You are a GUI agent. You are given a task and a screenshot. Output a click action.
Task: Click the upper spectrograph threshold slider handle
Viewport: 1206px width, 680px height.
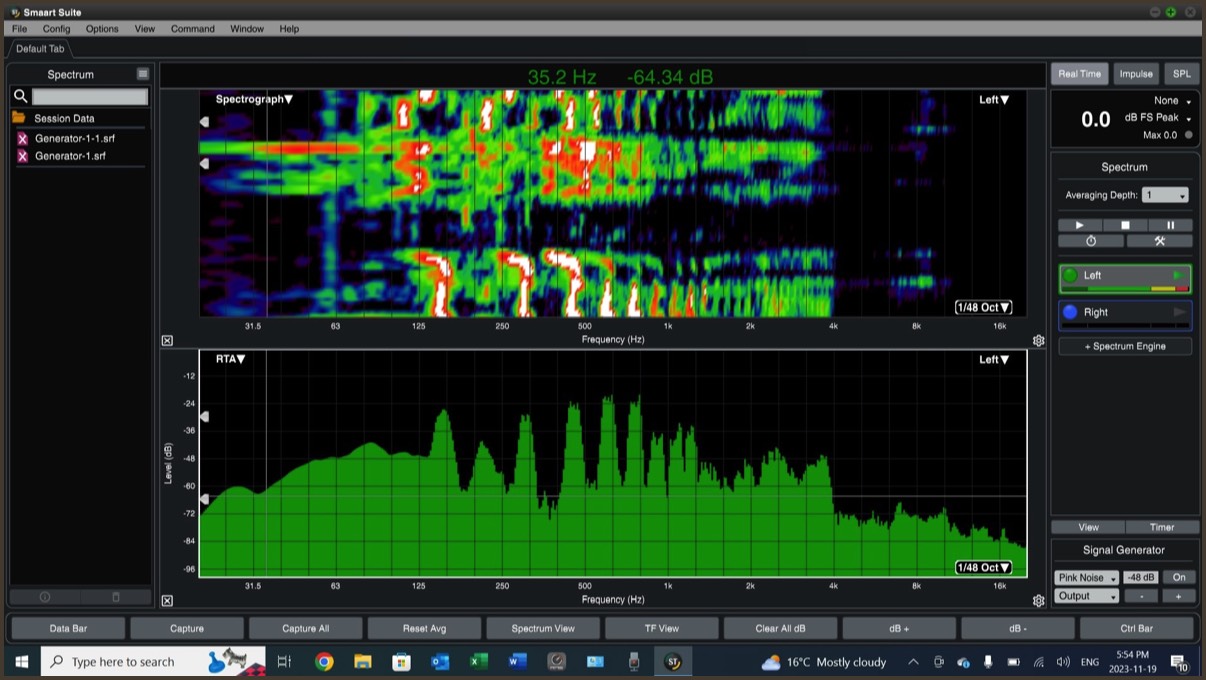(x=204, y=122)
